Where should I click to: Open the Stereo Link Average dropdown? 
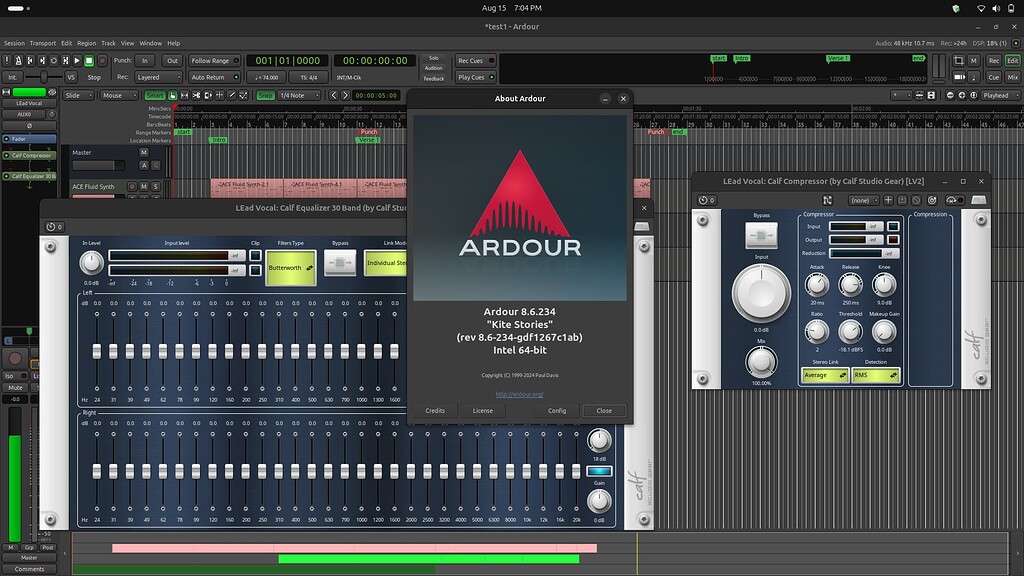(x=825, y=376)
